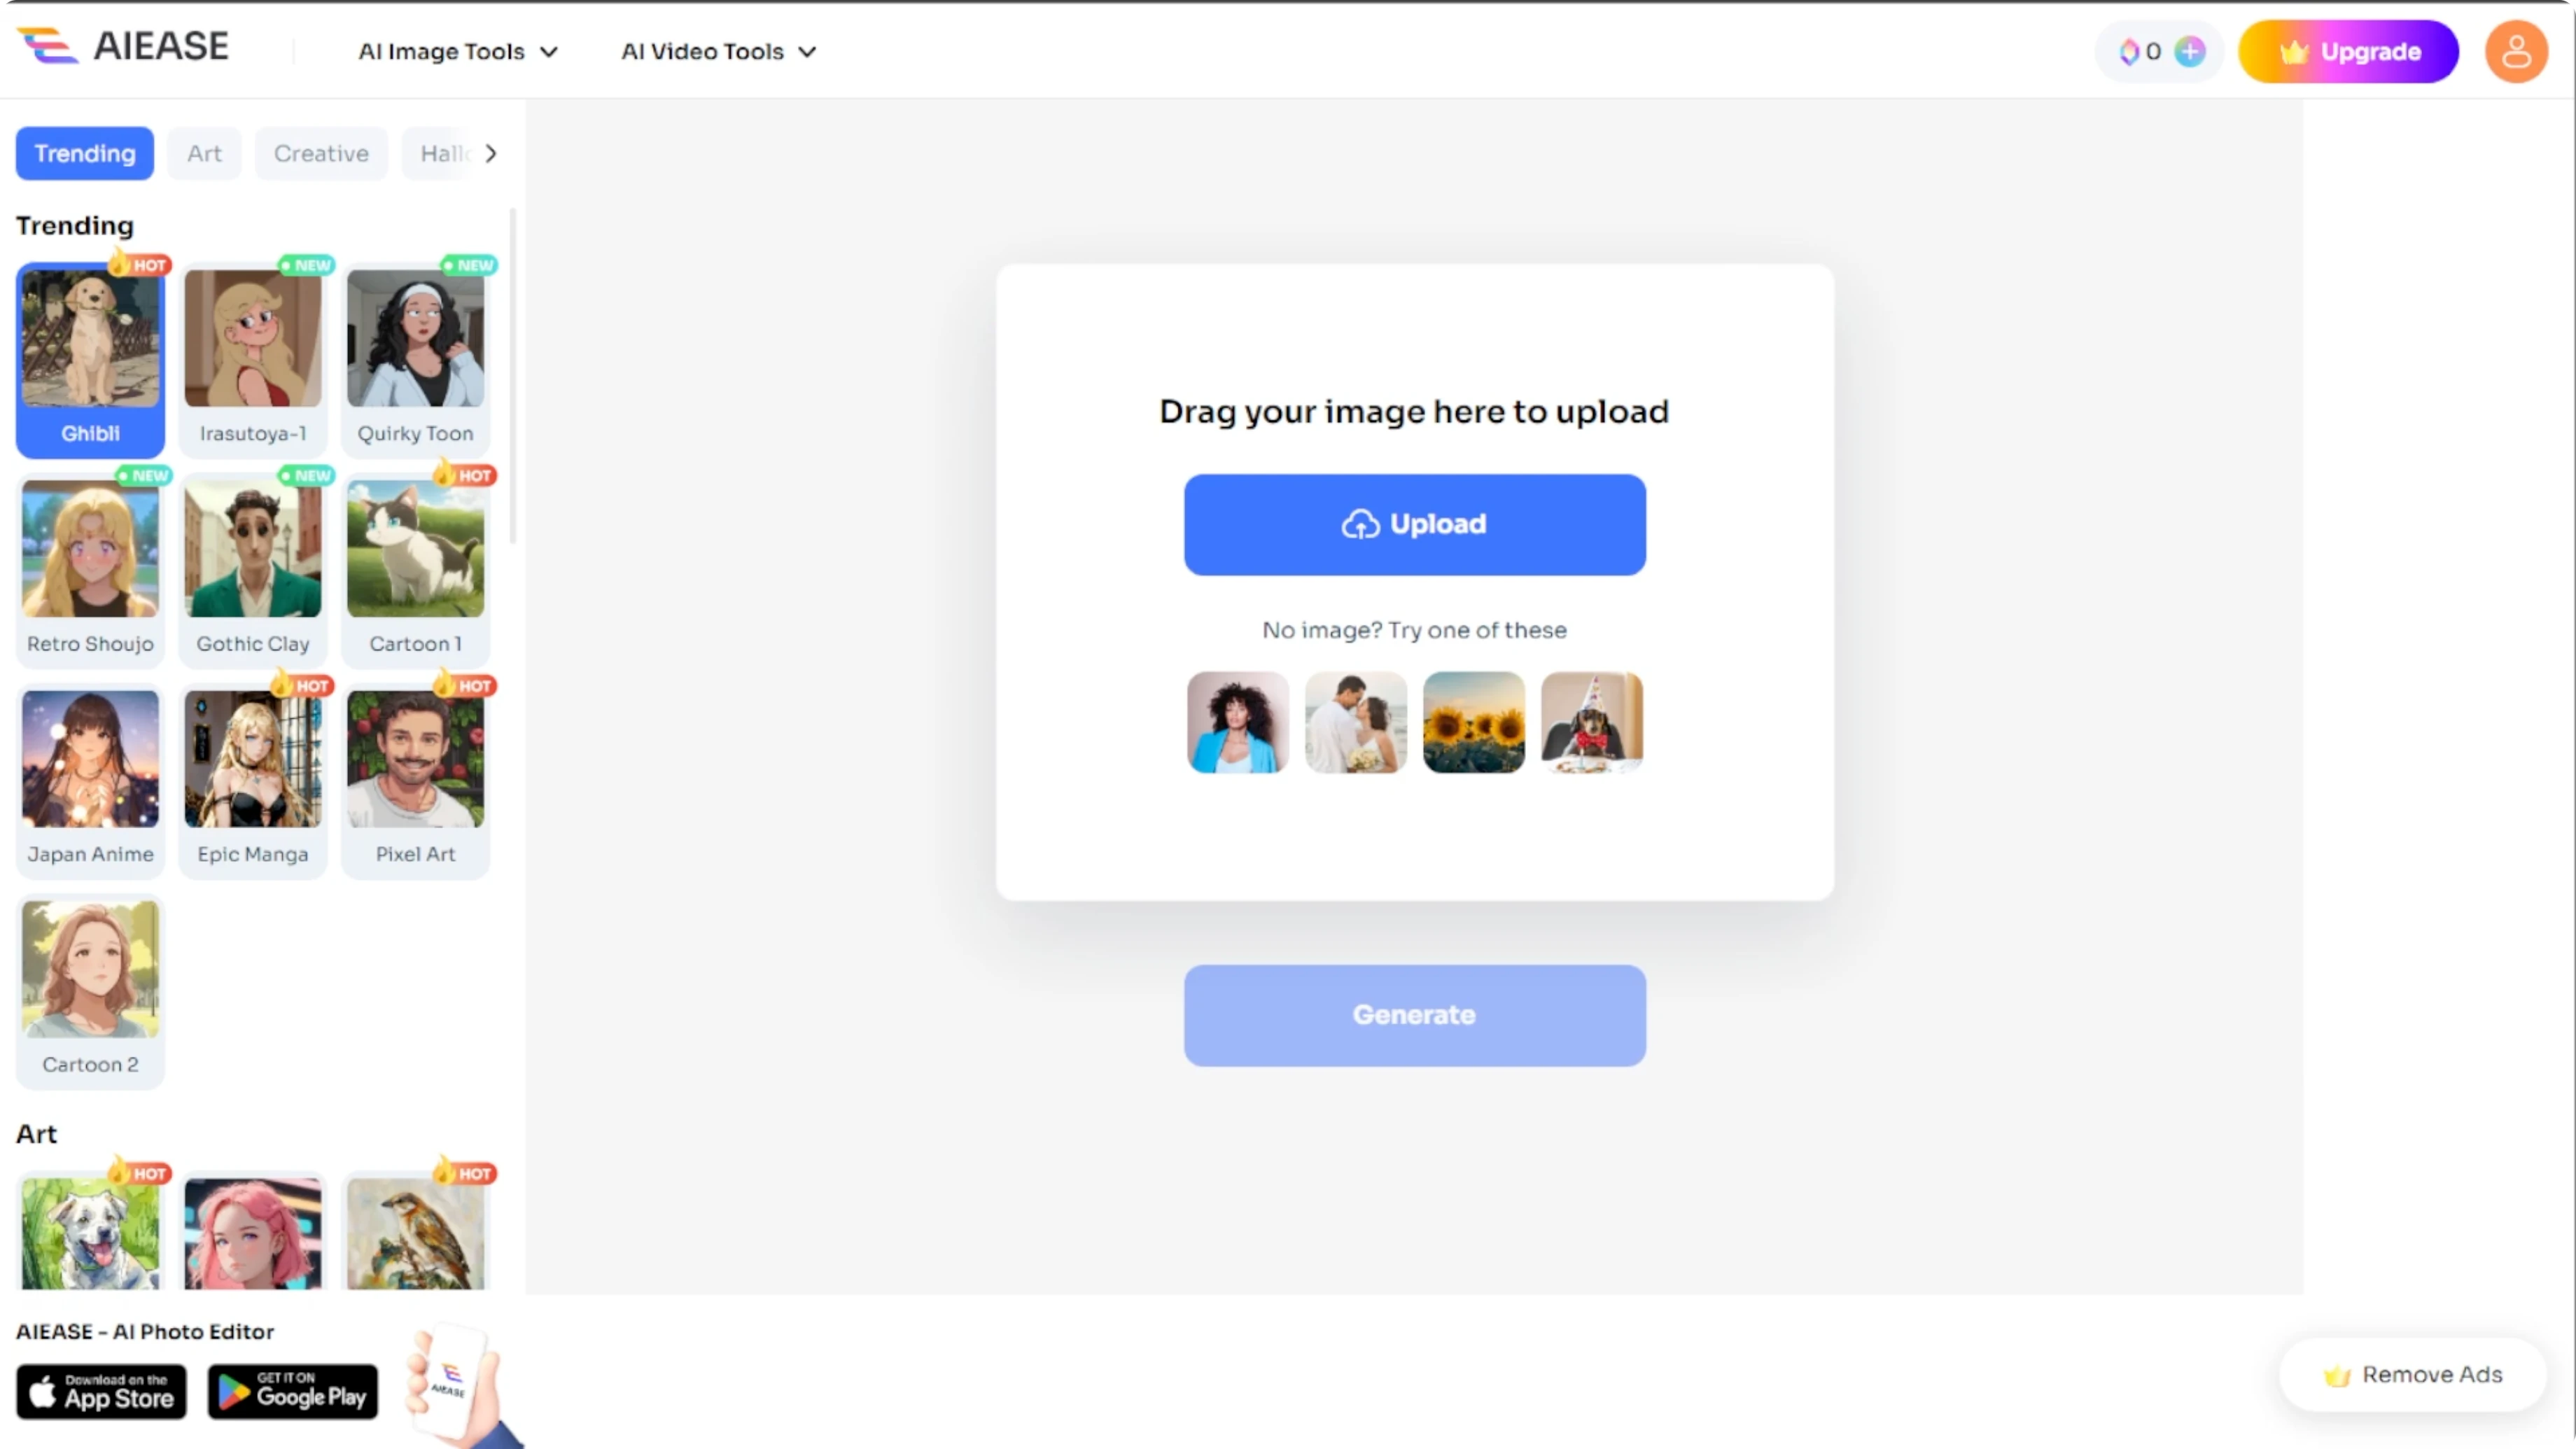Switch to the Art tab
2576x1449 pixels.
(x=204, y=153)
